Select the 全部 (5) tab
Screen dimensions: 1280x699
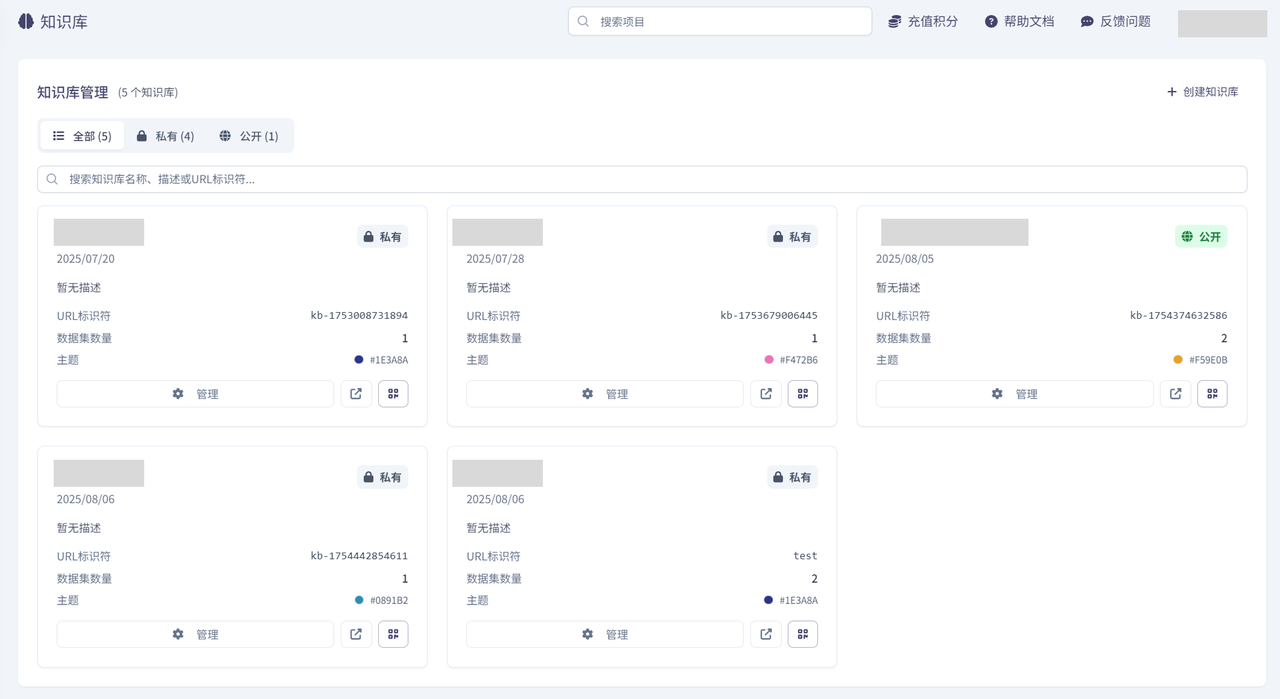(x=84, y=135)
